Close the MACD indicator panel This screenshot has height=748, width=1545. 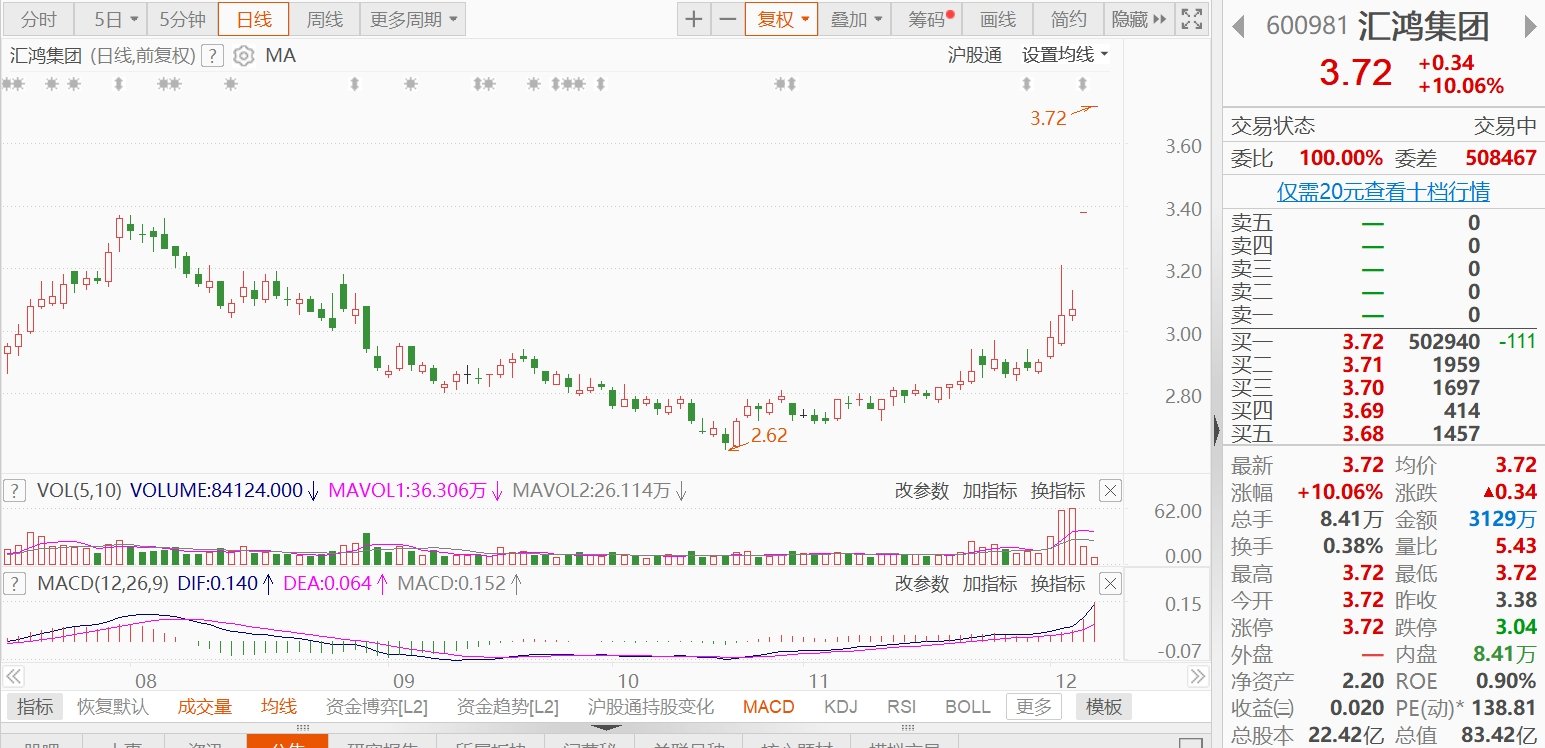pos(1110,583)
